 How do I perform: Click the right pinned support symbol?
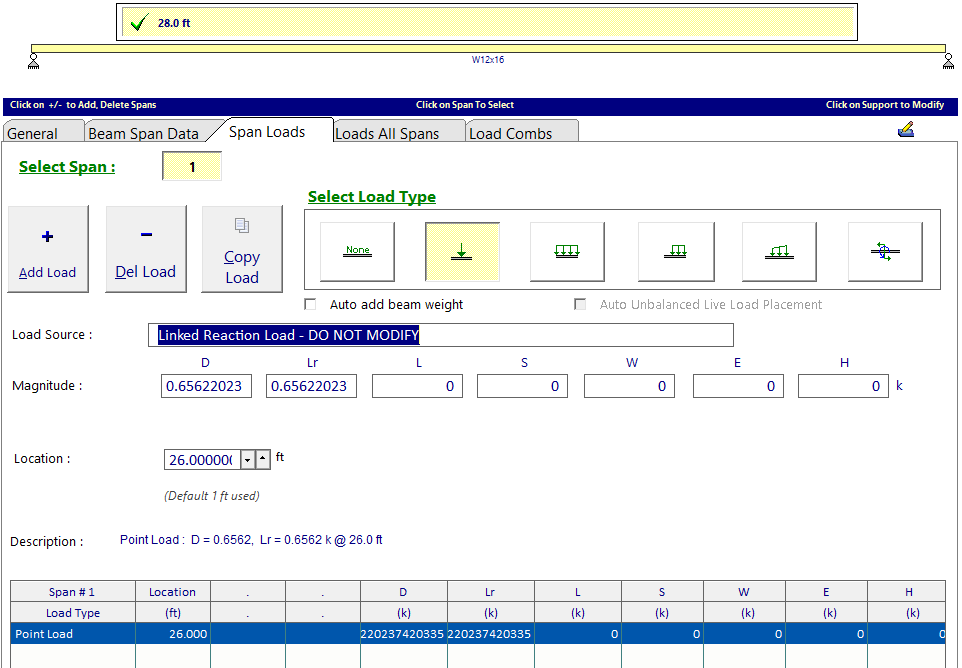pos(949,61)
